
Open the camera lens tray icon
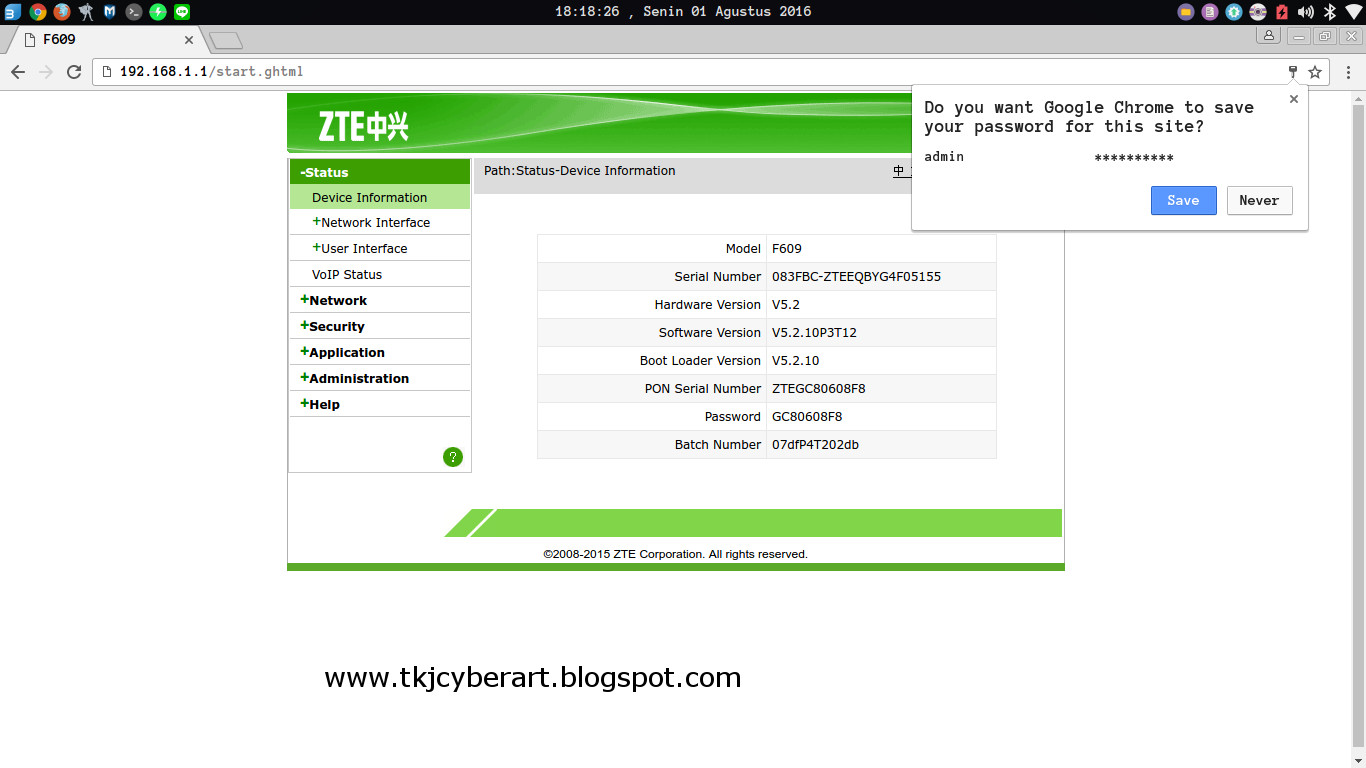[1258, 12]
